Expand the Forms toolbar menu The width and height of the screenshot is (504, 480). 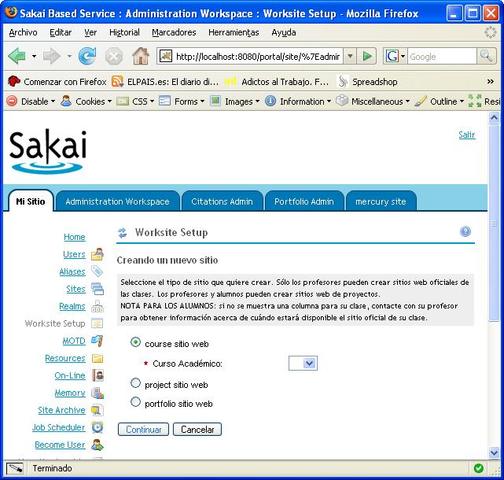click(x=182, y=101)
